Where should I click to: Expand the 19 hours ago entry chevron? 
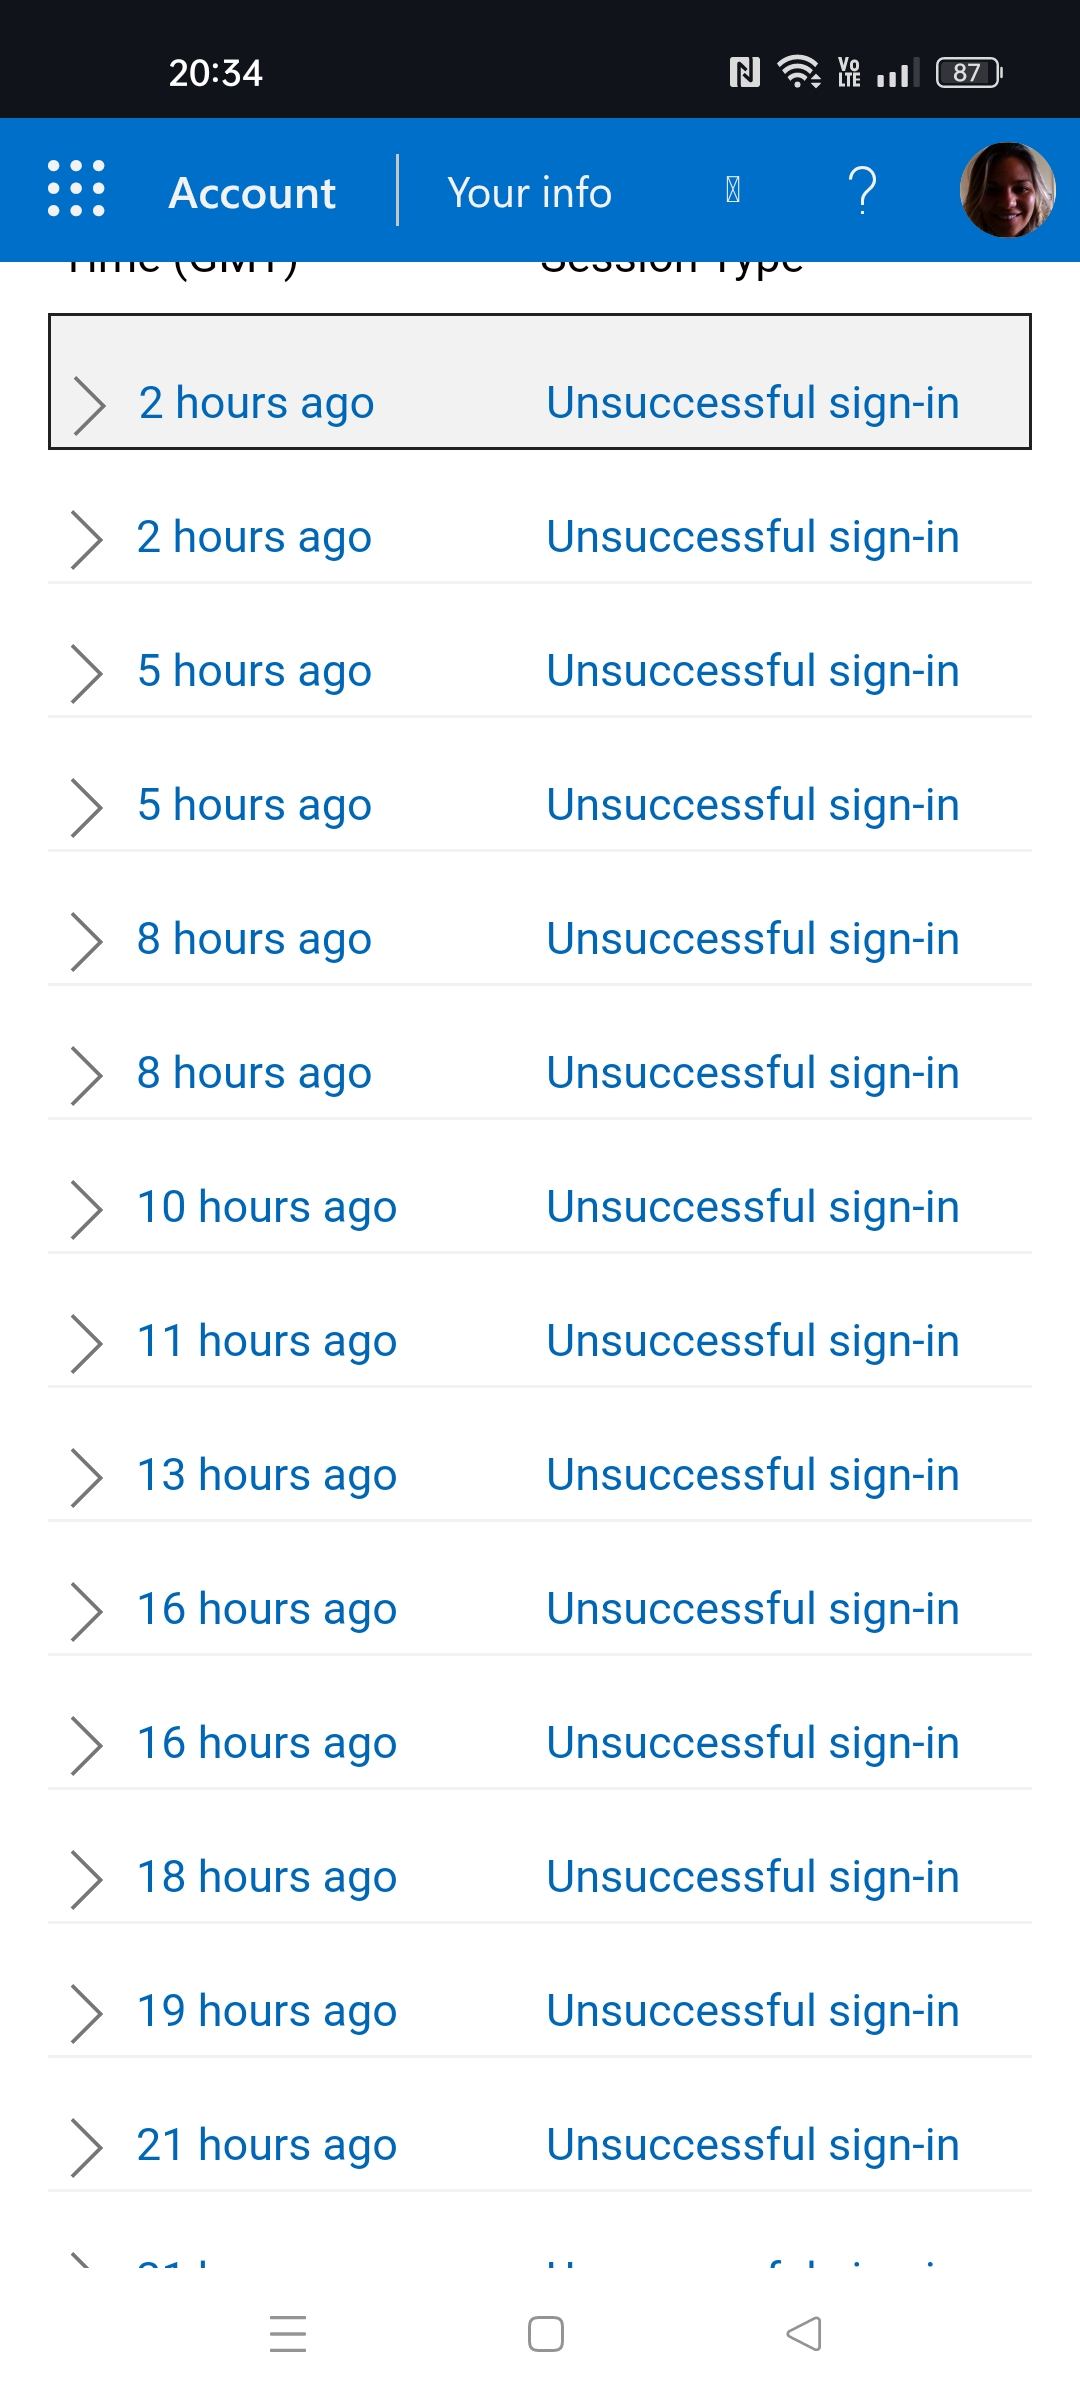pyautogui.click(x=87, y=2012)
